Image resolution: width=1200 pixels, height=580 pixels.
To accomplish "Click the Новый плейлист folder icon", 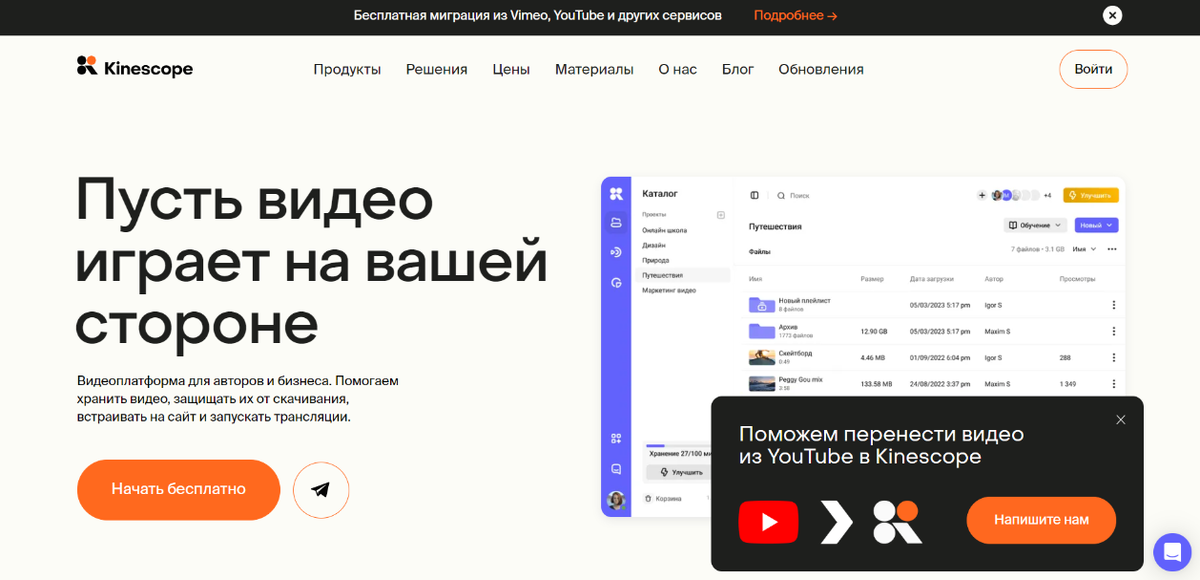I will pos(762,304).
